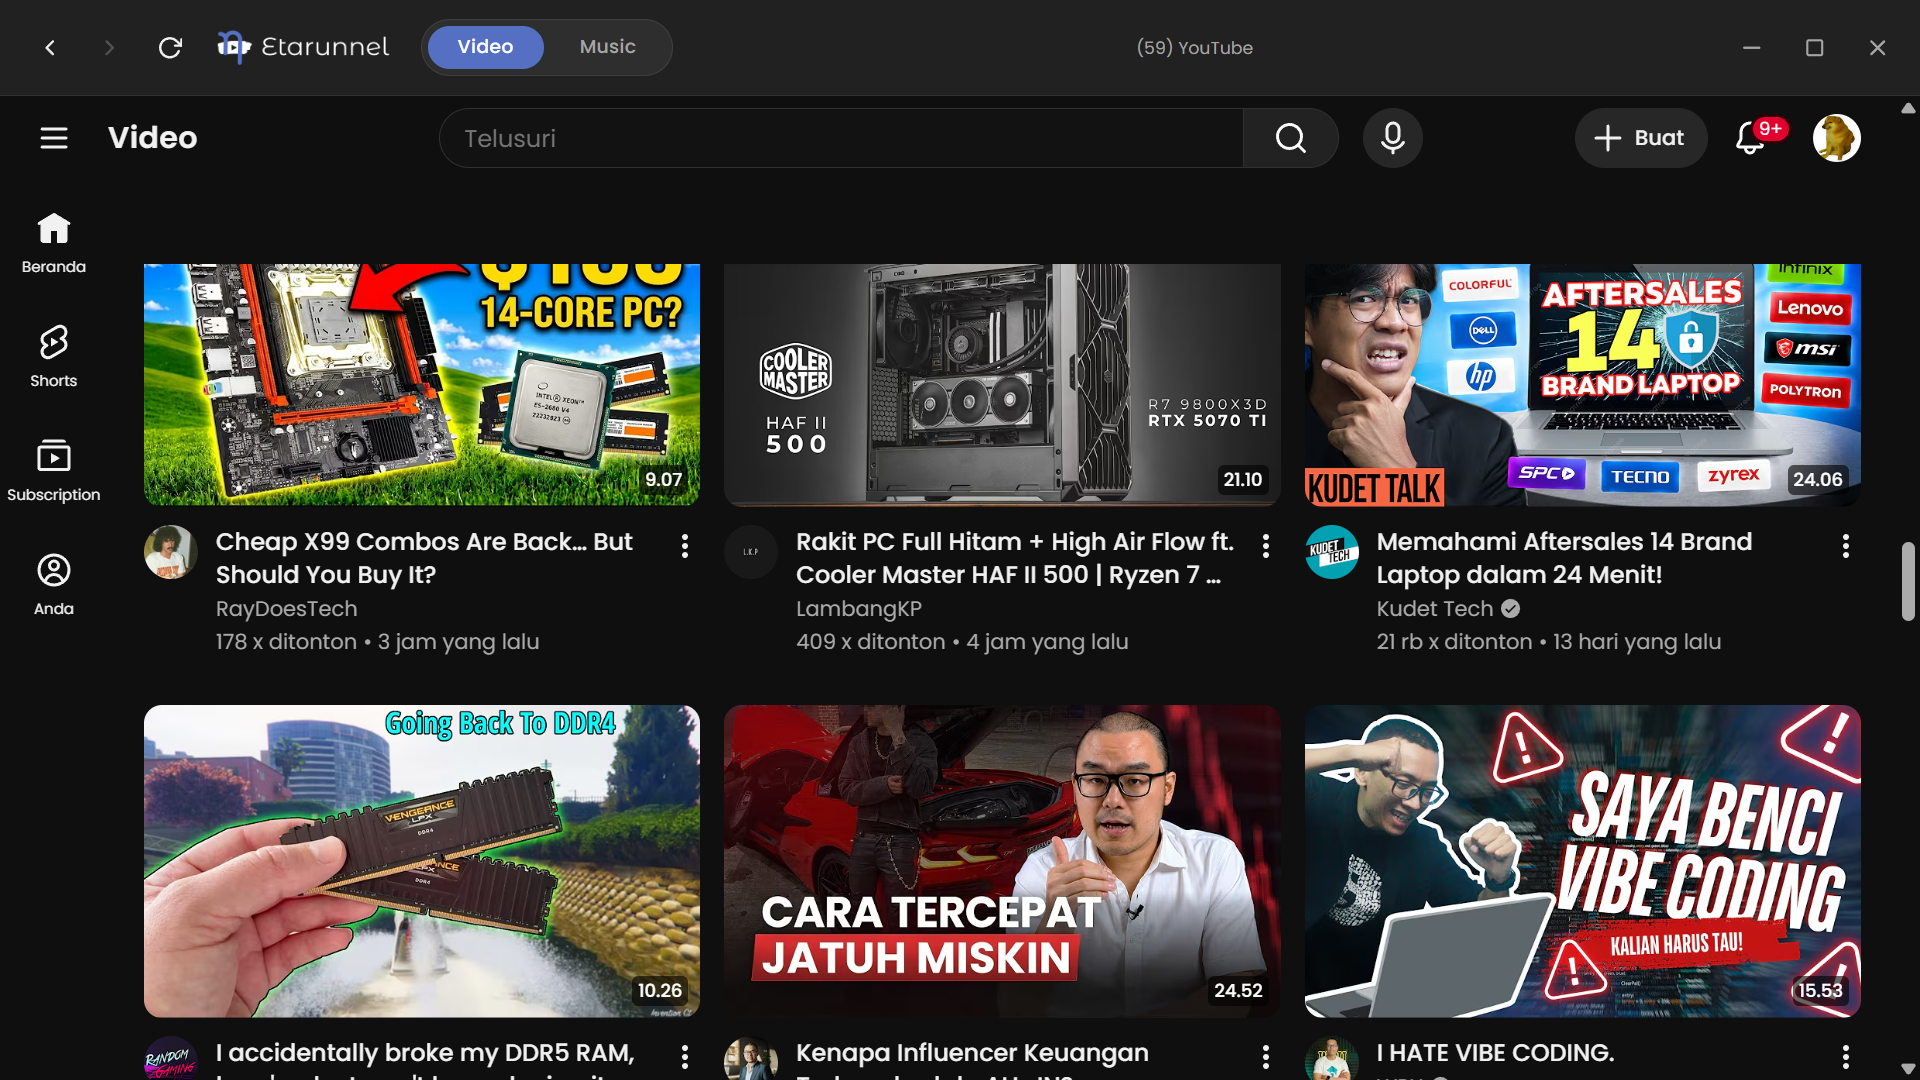The image size is (1920, 1080).
Task: Open options menu for Kenapa Influencer Keuangan video
Action: [1266, 1057]
